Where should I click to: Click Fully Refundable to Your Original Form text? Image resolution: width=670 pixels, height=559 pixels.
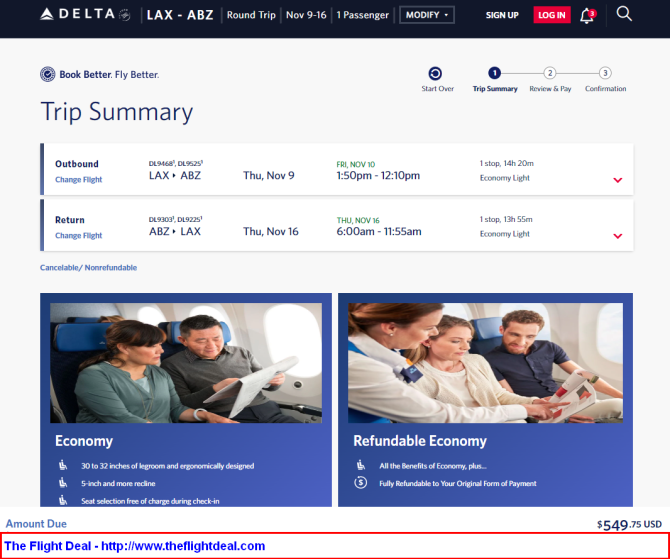click(x=458, y=483)
